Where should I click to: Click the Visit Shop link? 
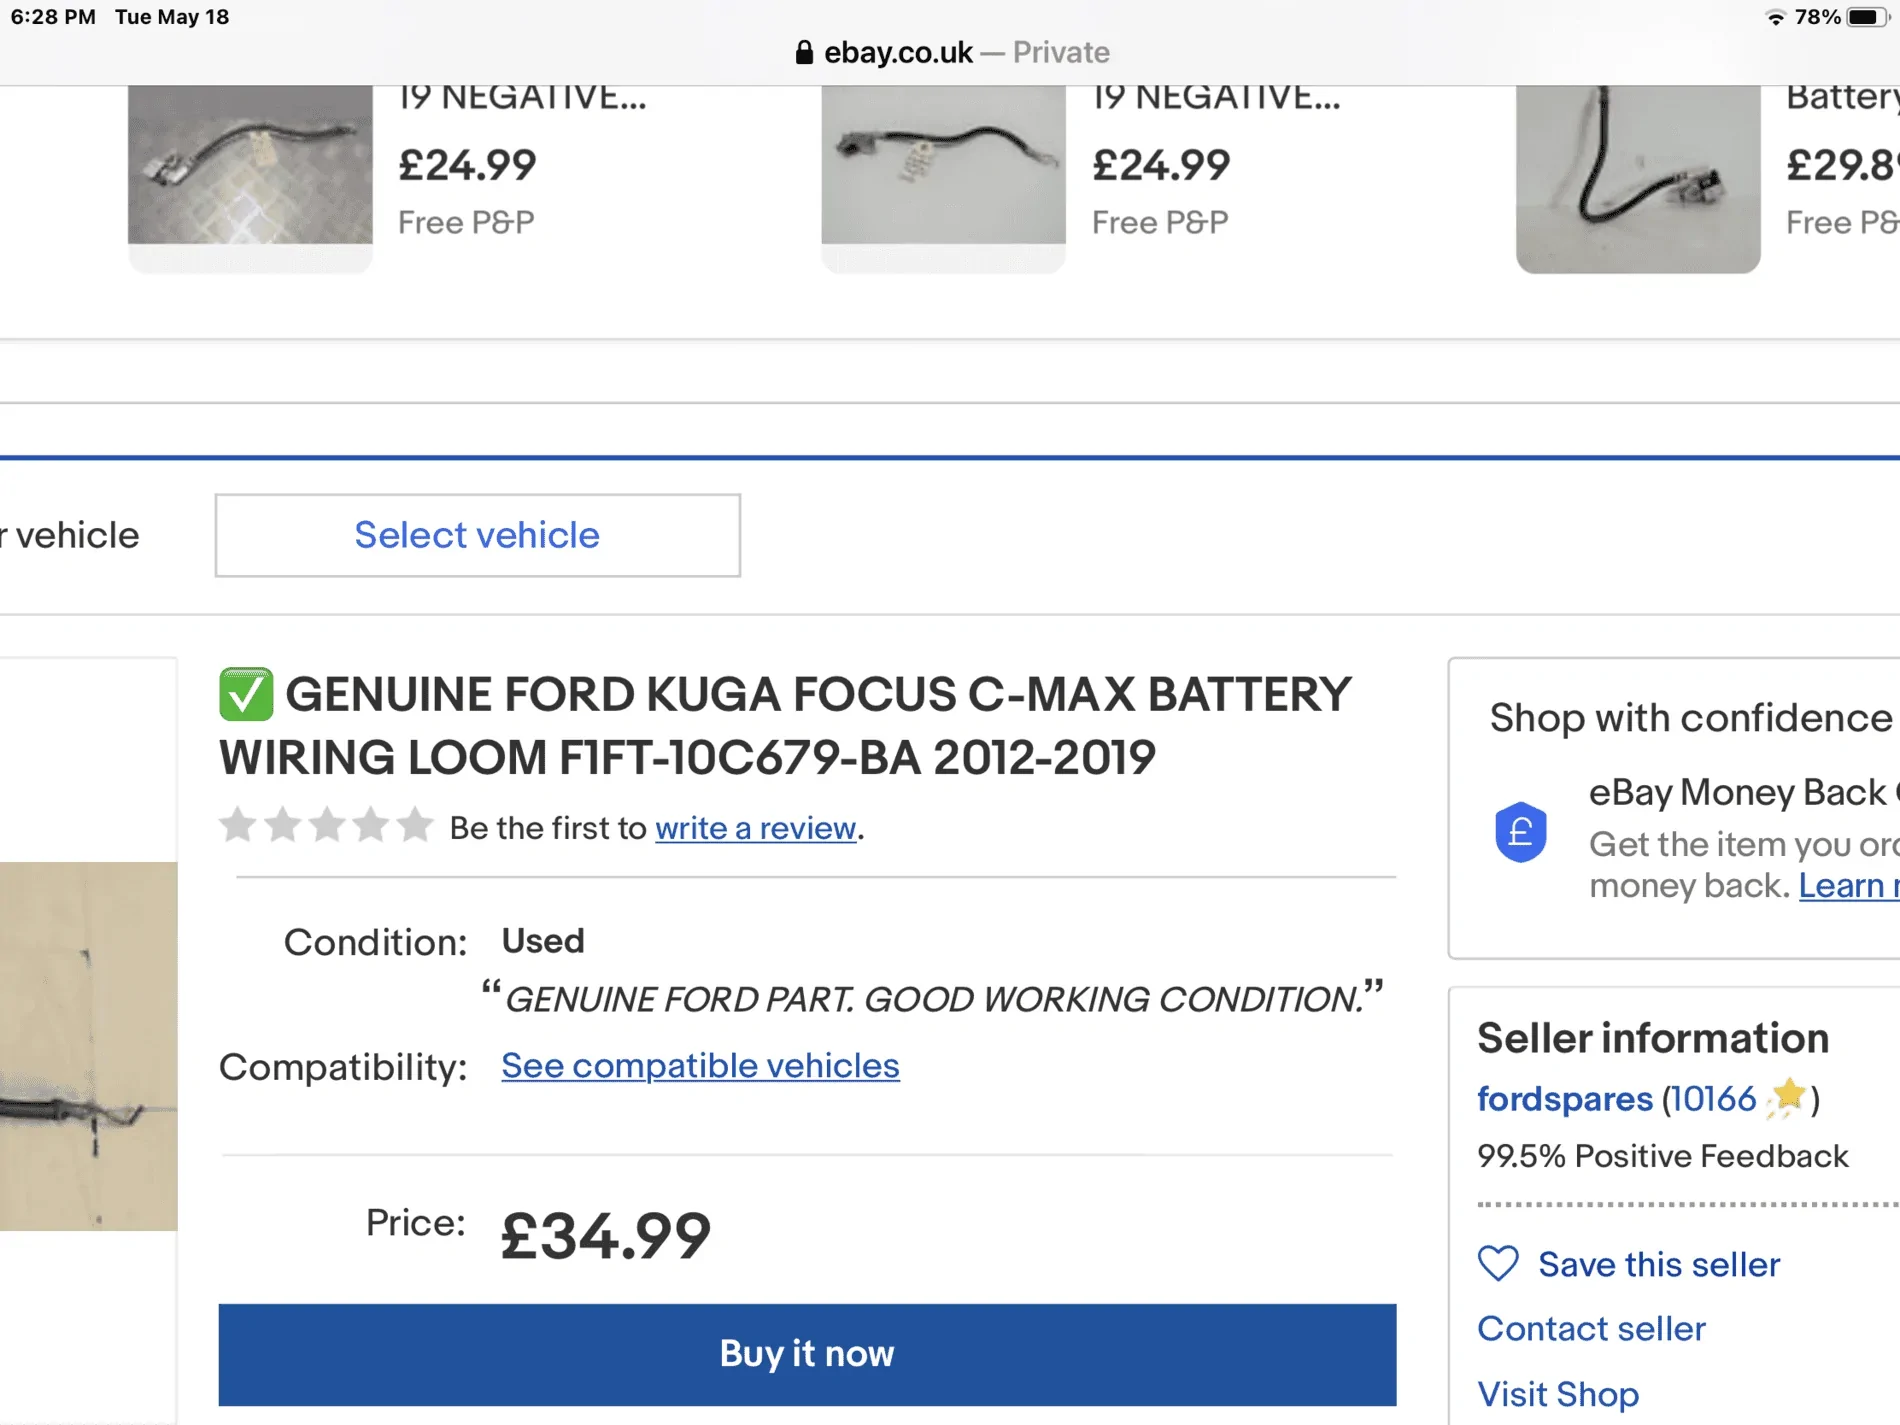click(1558, 1394)
